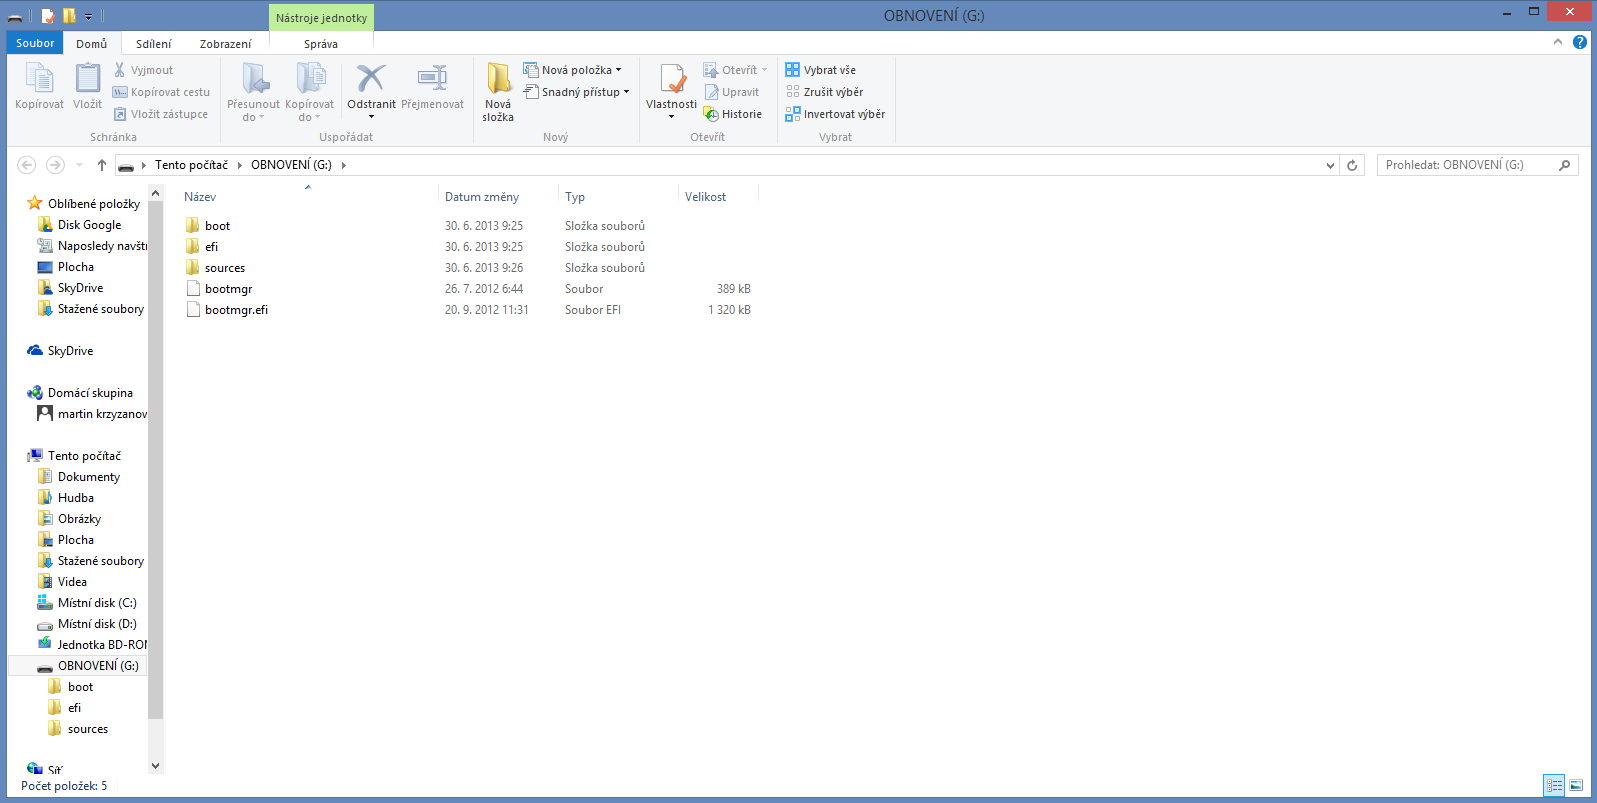The width and height of the screenshot is (1597, 803).
Task: Open the sources folder in file list
Action: pos(224,268)
